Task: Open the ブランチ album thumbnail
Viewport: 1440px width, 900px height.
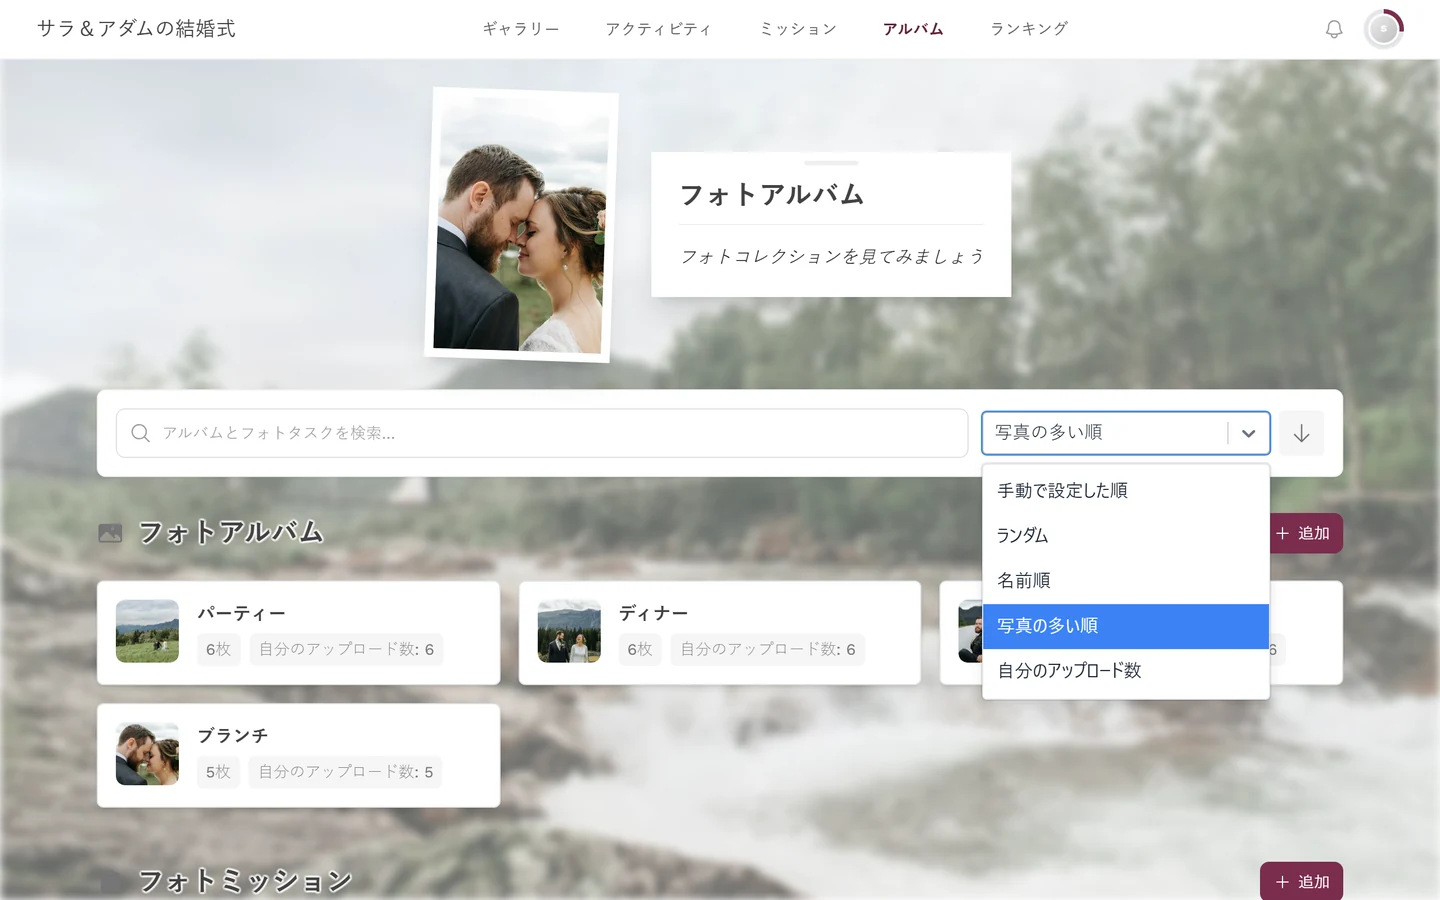Action: click(147, 754)
